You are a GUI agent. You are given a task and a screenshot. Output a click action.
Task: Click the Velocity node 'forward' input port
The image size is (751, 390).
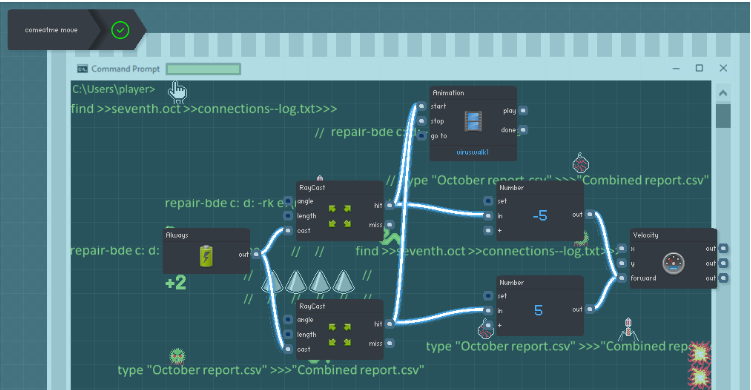click(x=622, y=278)
